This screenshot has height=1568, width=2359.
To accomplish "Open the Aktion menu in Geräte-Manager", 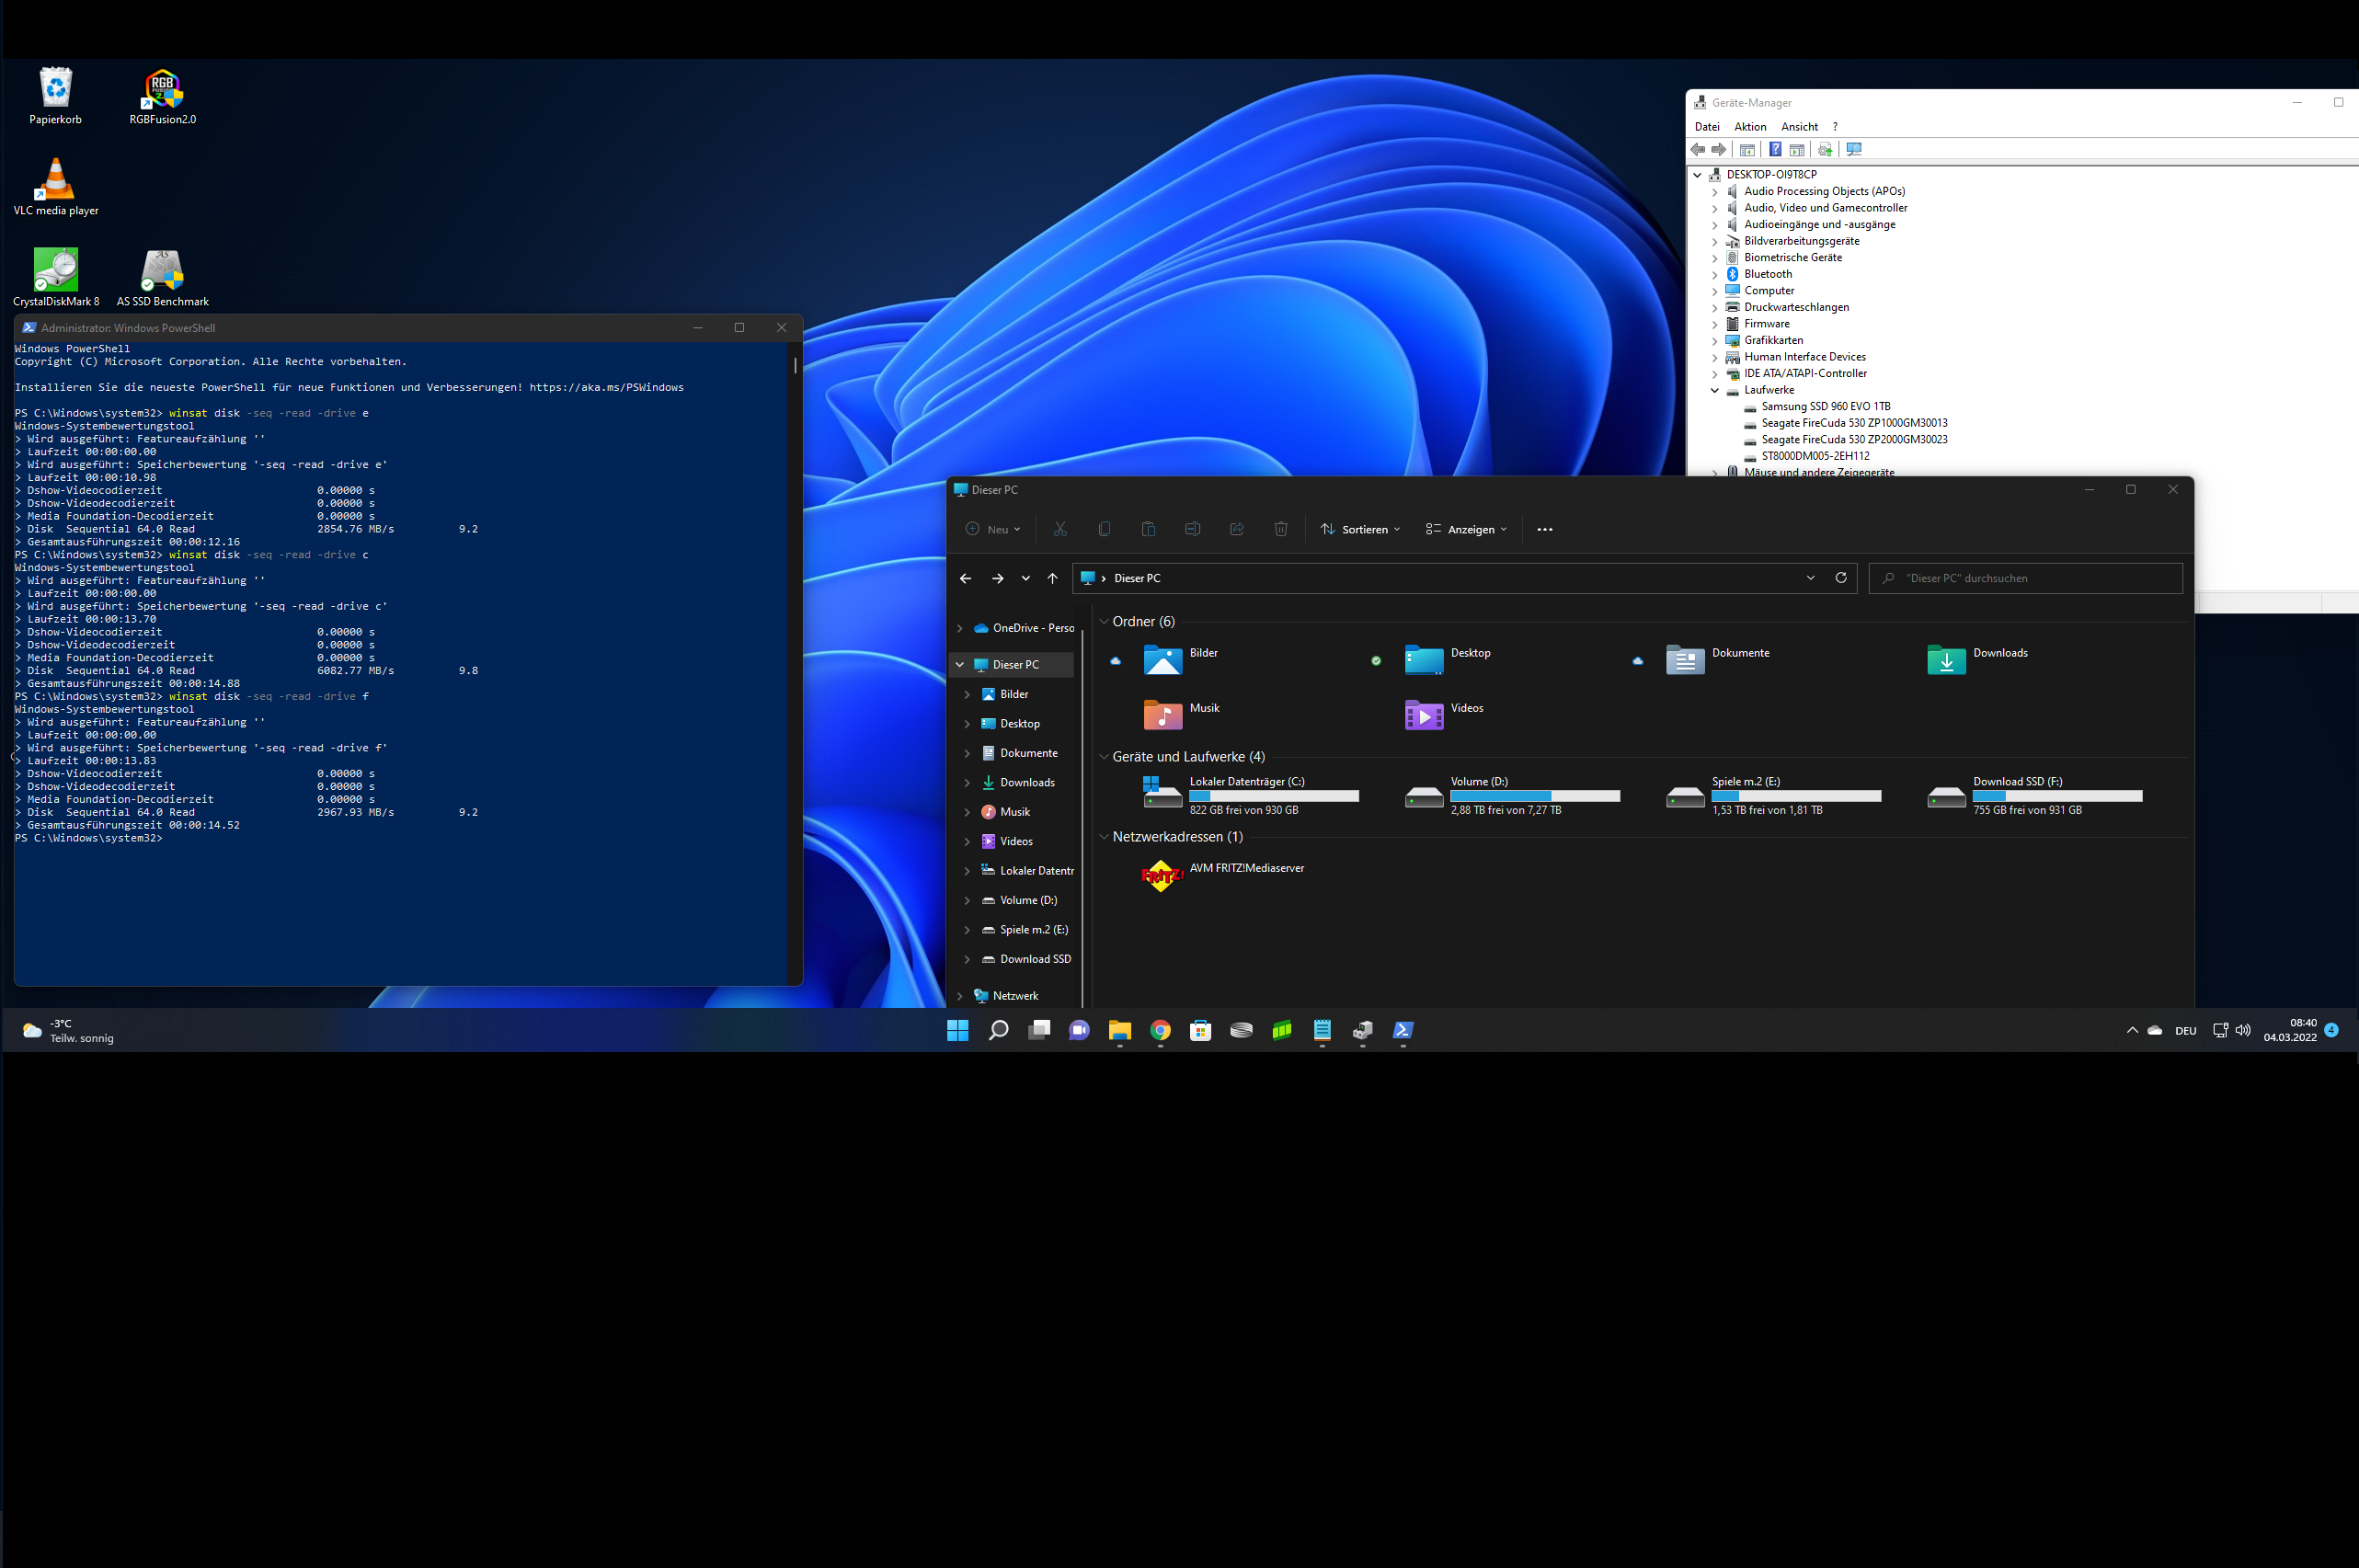I will pos(1749,127).
